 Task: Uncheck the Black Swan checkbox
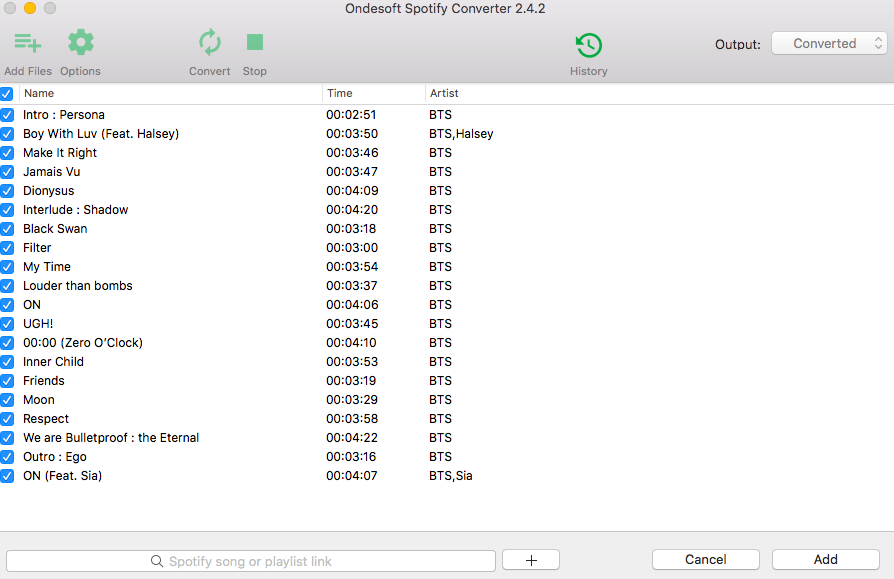coord(7,229)
